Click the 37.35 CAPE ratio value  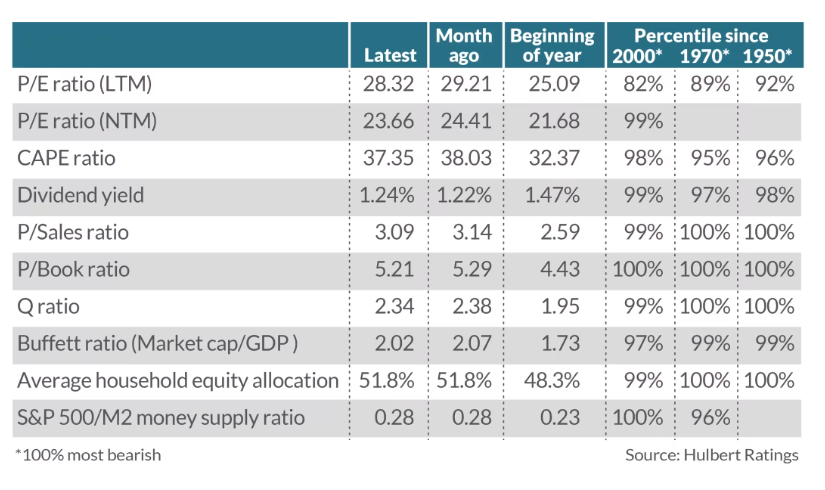coord(388,158)
